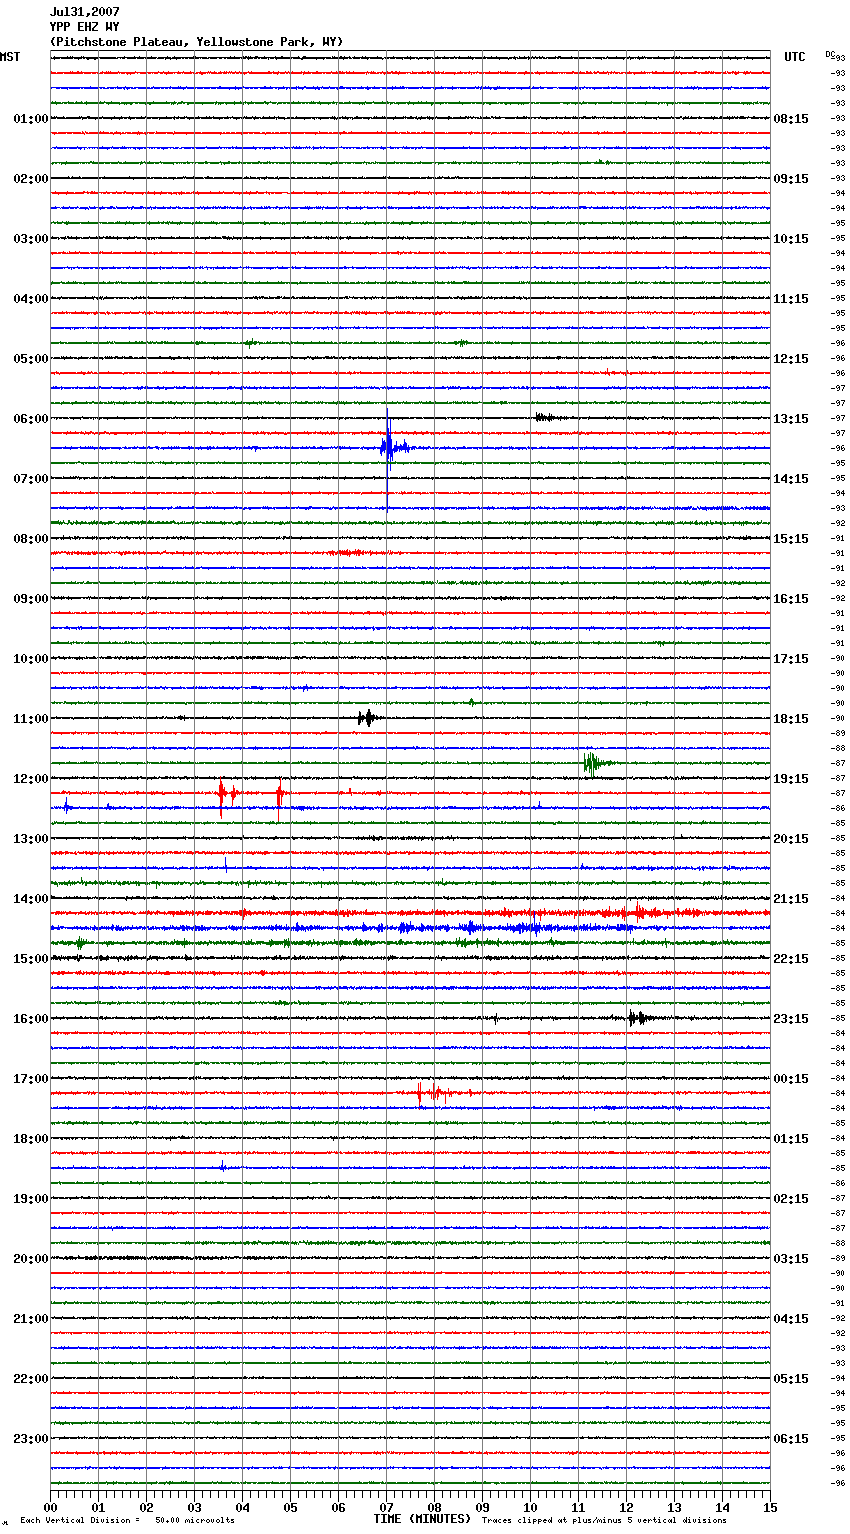850x1534 pixels.
Task: Click the 13:15 UTC time label
Action: 791,419
